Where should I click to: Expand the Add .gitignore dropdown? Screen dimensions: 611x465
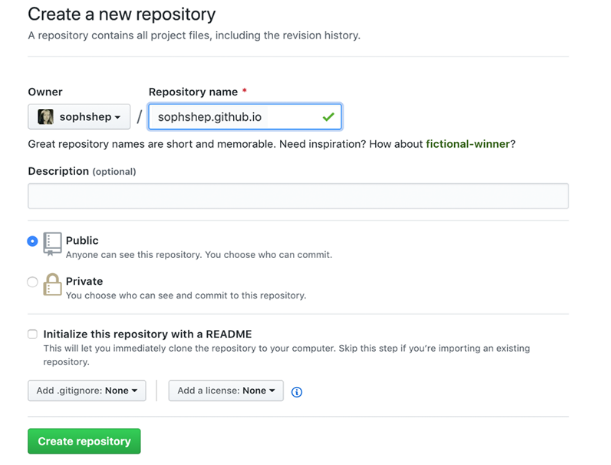tap(87, 391)
